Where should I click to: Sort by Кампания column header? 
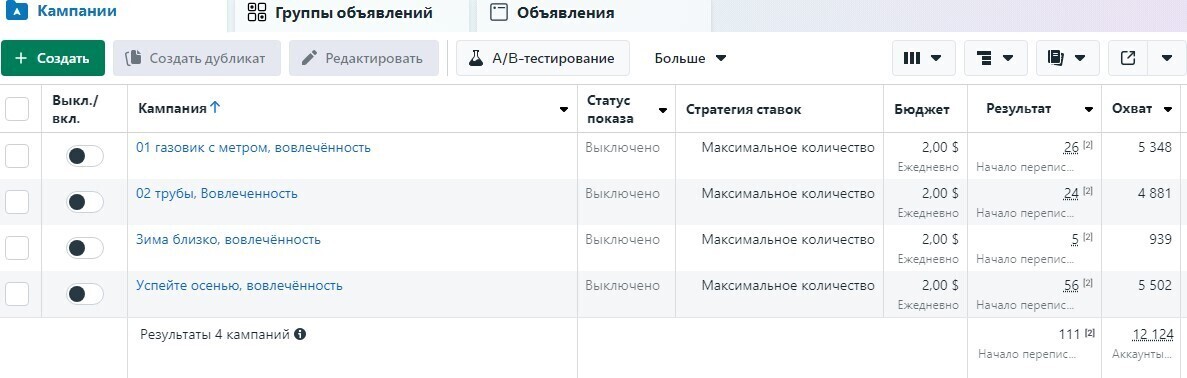[179, 109]
